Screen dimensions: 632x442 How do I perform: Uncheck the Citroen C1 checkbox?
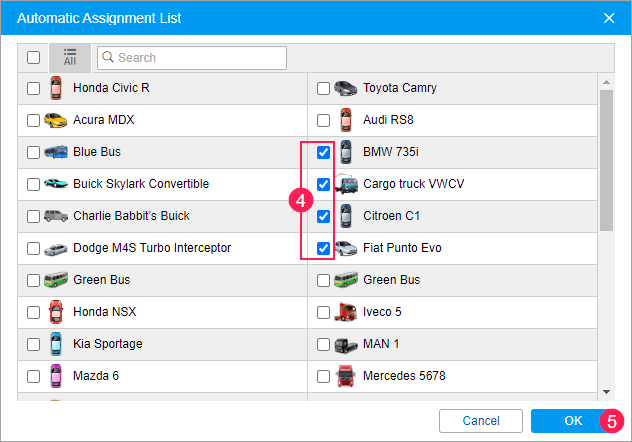pos(323,216)
